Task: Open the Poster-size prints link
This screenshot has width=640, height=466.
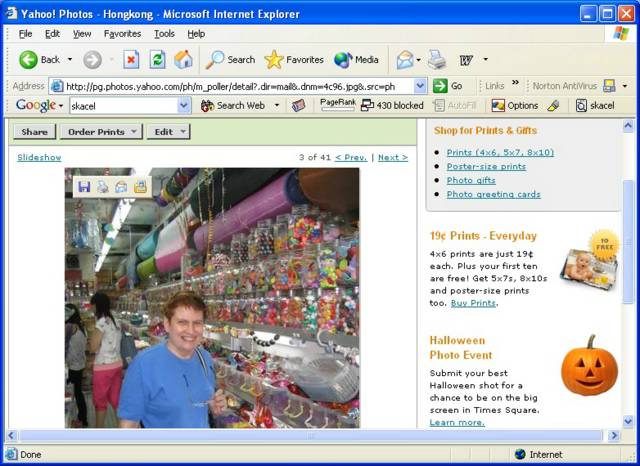Action: click(x=486, y=166)
